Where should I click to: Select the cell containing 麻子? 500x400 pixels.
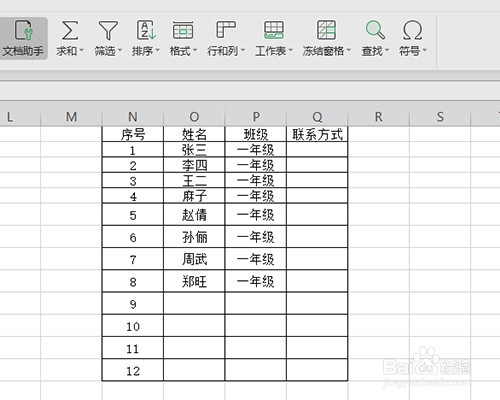coord(194,196)
